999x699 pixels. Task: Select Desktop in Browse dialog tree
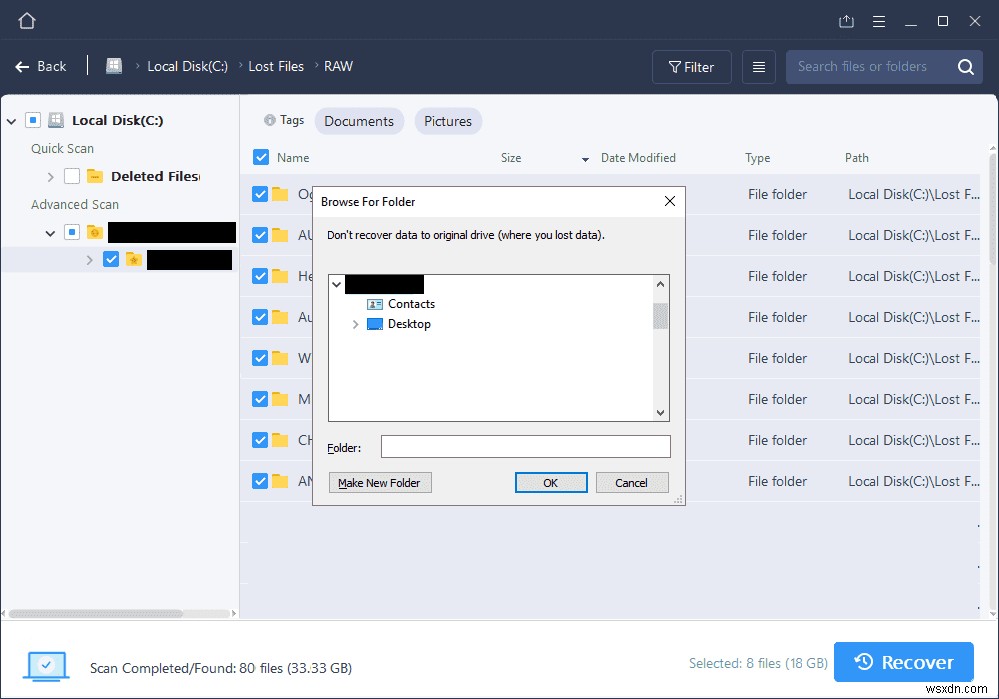coord(409,324)
